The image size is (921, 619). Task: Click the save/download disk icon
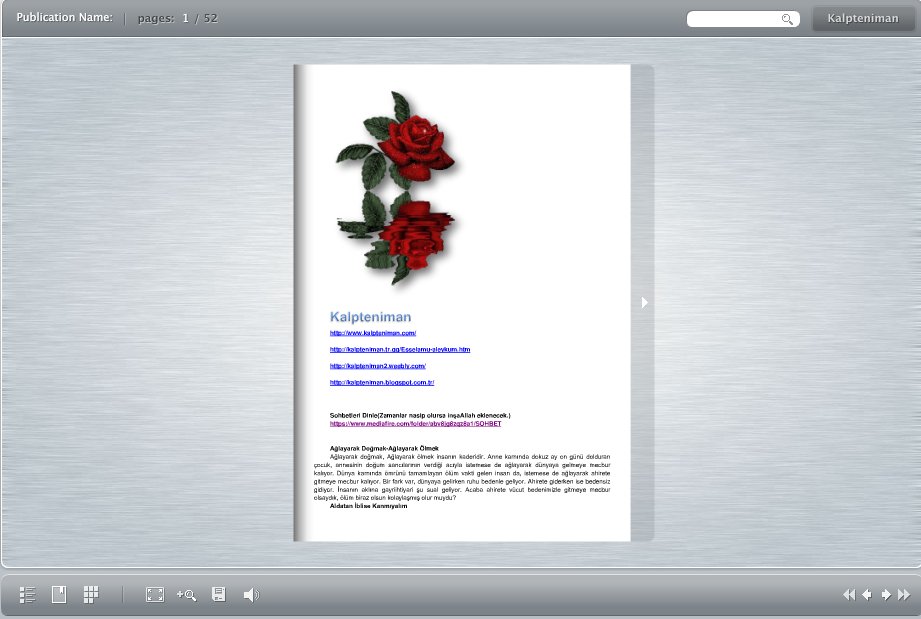click(x=218, y=595)
